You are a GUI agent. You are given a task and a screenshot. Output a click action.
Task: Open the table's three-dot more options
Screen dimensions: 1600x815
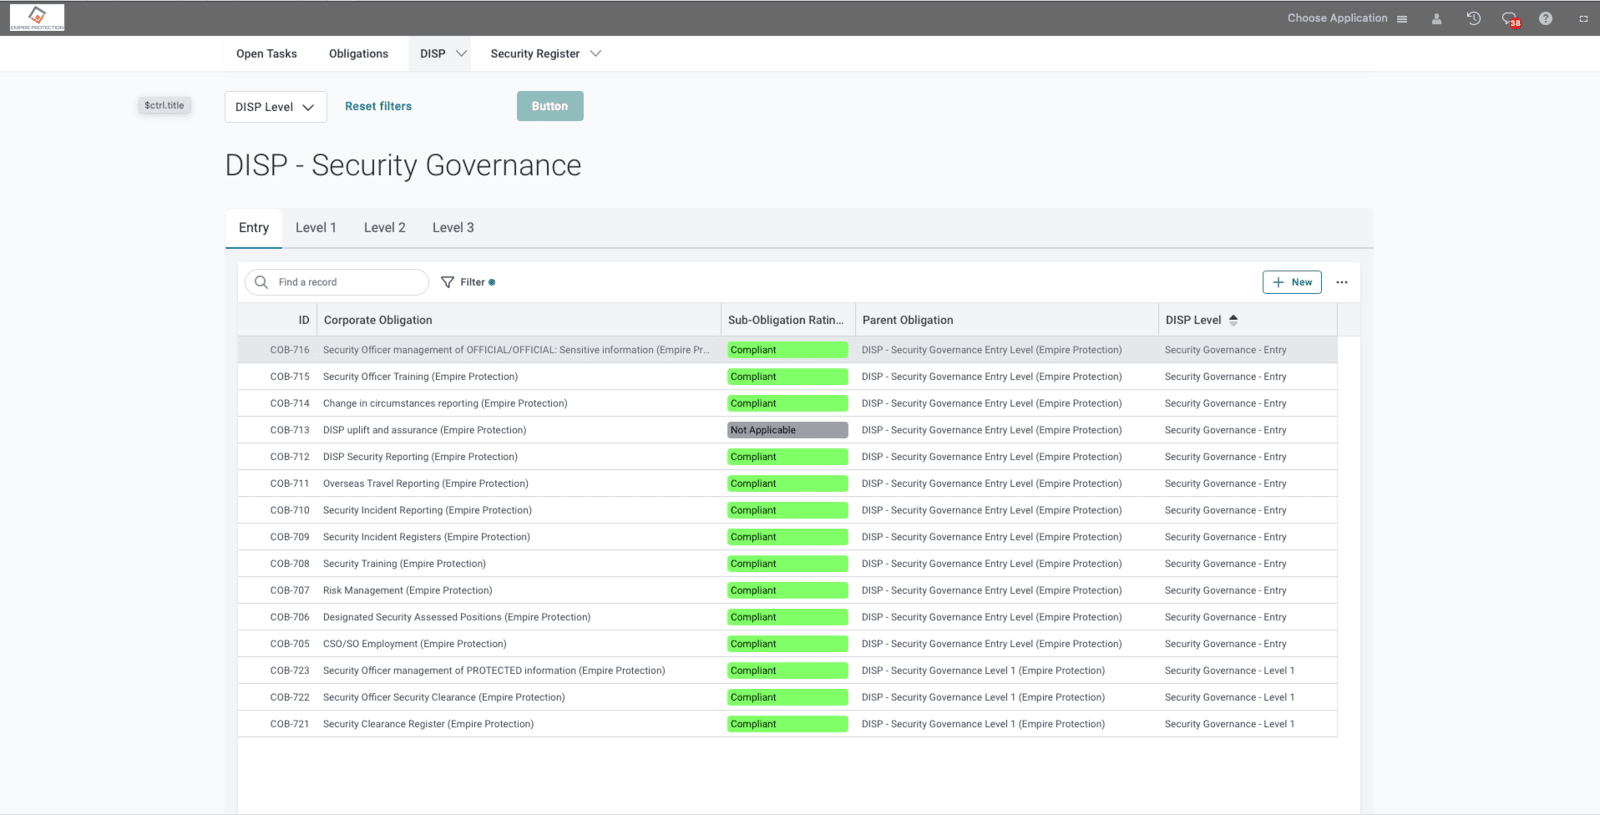coord(1341,282)
